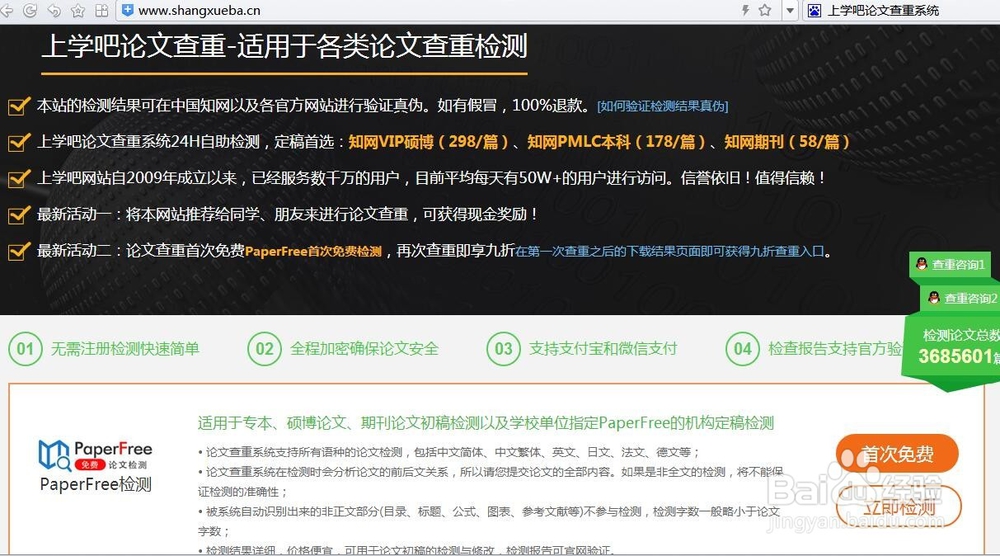Click the PaperFree logo image

click(x=96, y=455)
